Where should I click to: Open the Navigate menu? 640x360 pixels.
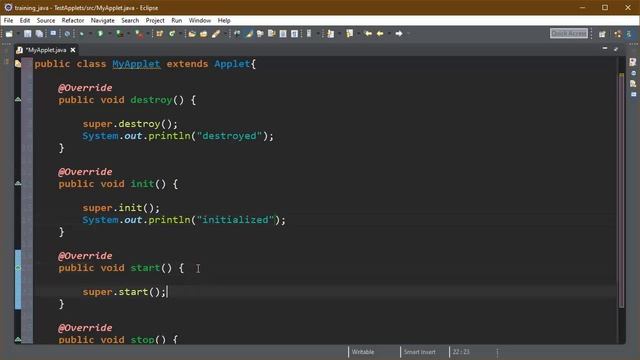pyautogui.click(x=102, y=20)
